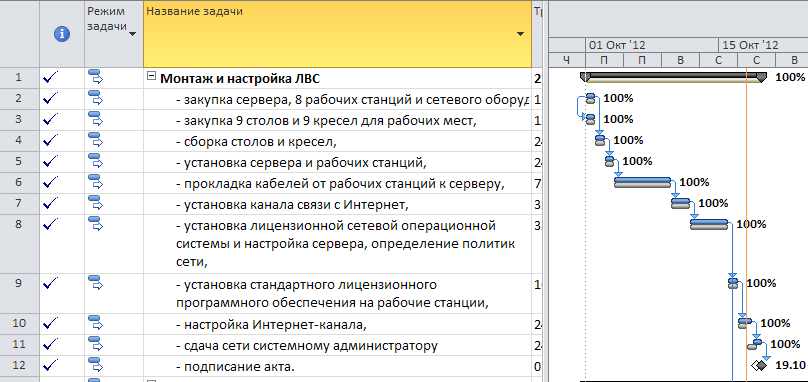This screenshot has width=808, height=382.
Task: Click the Gantt bar for прокладка кабелей task
Action: pyautogui.click(x=643, y=182)
